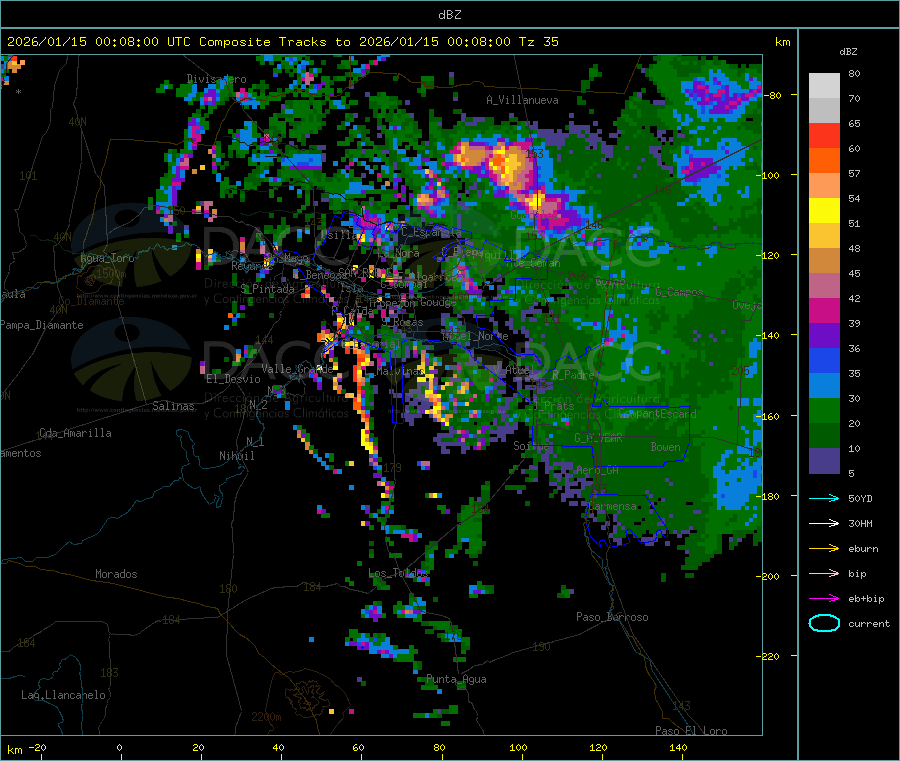900x761 pixels.
Task: Pick the orange 57-60 dBZ swatch
Action: point(824,161)
